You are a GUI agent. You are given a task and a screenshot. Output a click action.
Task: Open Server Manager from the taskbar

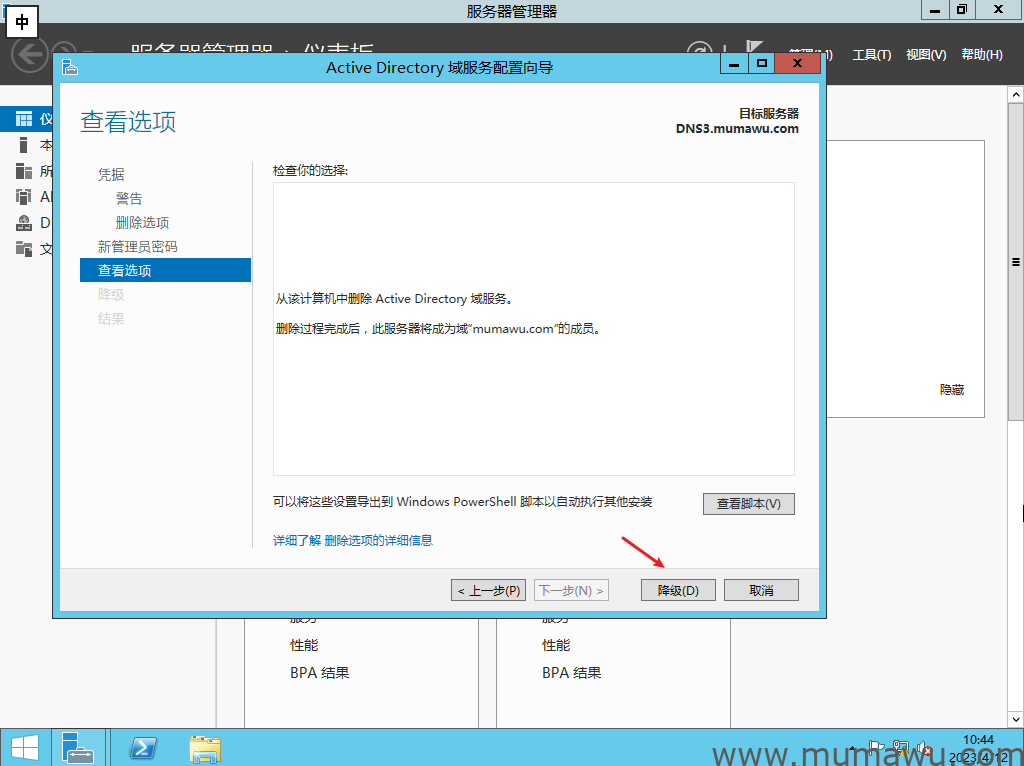(x=77, y=747)
